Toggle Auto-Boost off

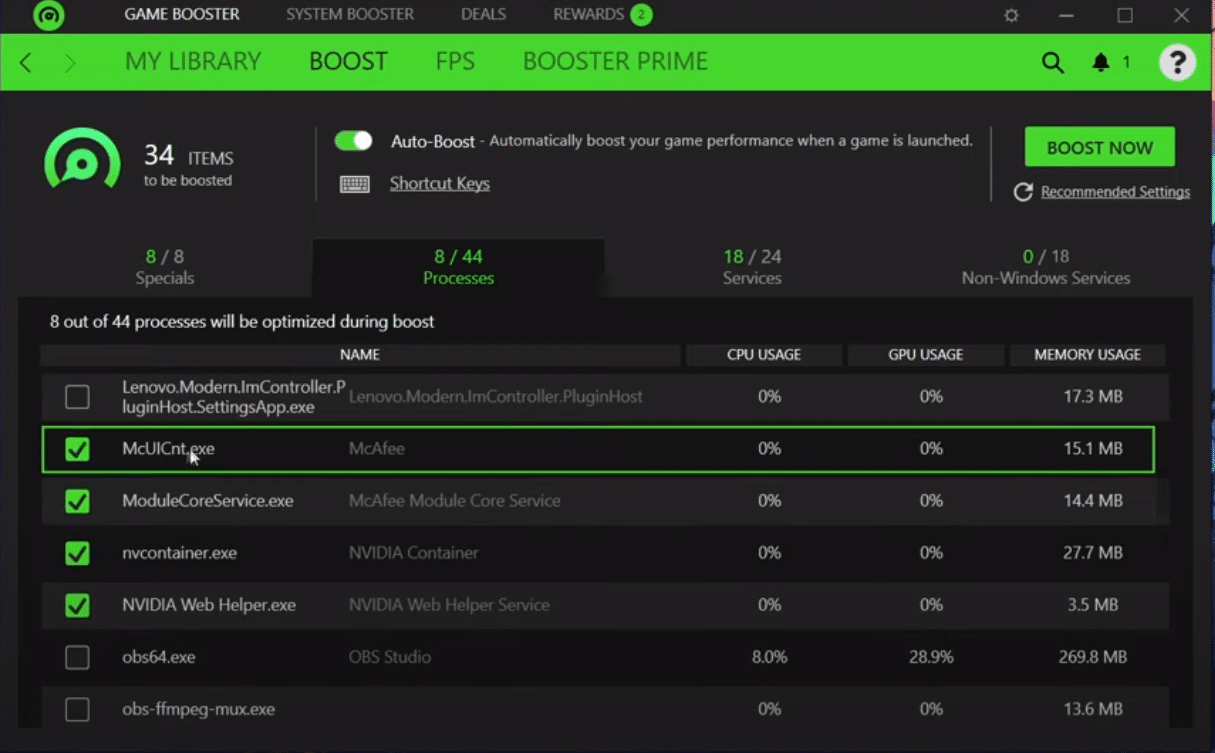coord(353,140)
